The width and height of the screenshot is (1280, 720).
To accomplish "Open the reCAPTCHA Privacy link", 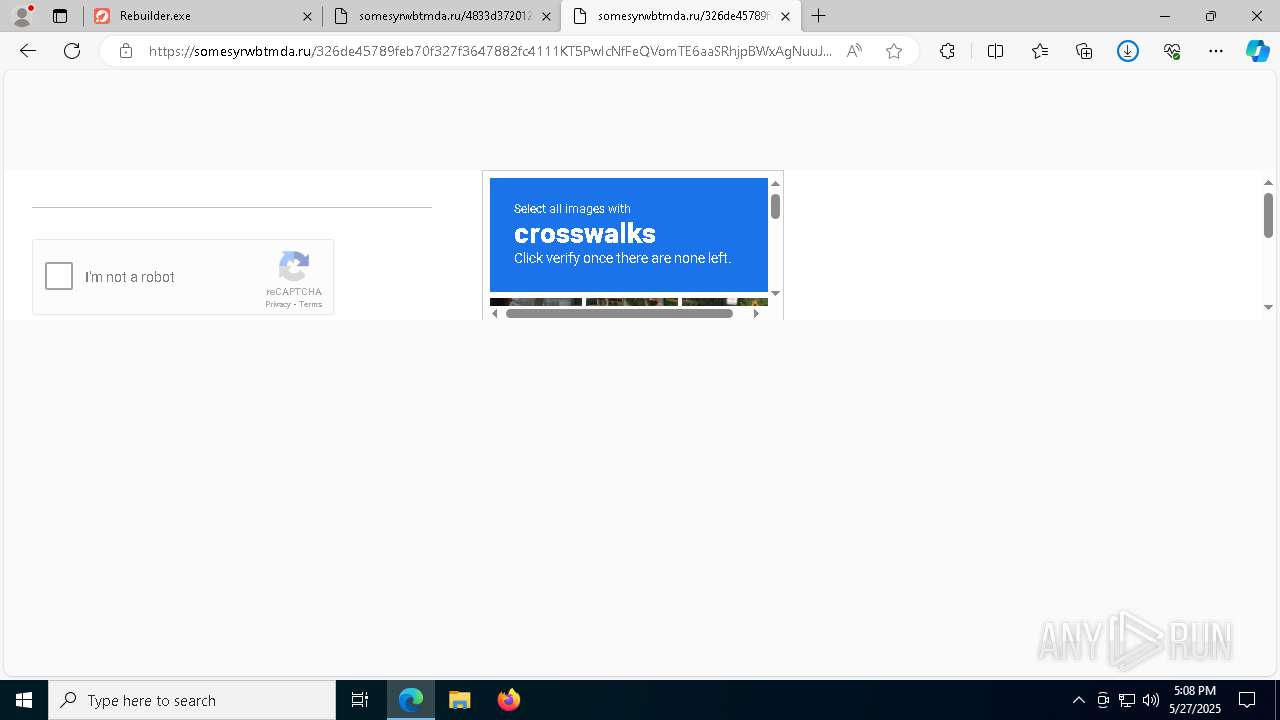I will point(277,304).
